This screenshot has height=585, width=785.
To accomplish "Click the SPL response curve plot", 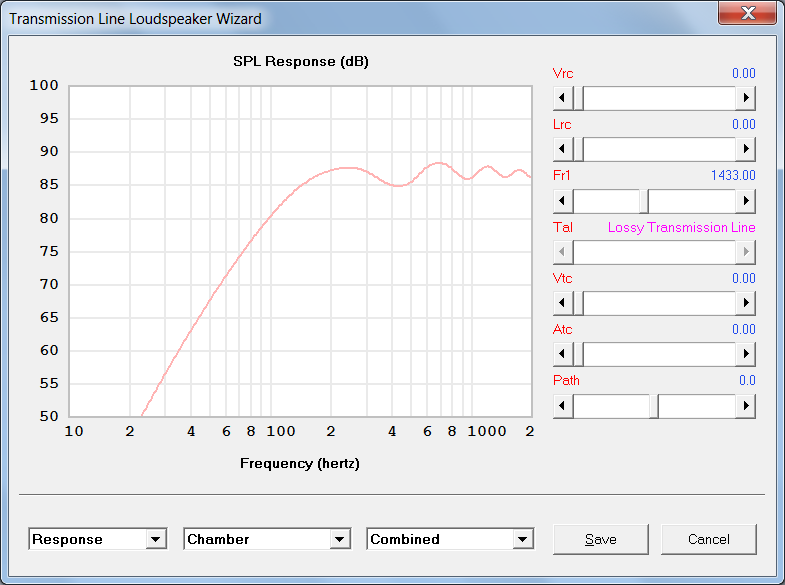I will pyautogui.click(x=300, y=251).
